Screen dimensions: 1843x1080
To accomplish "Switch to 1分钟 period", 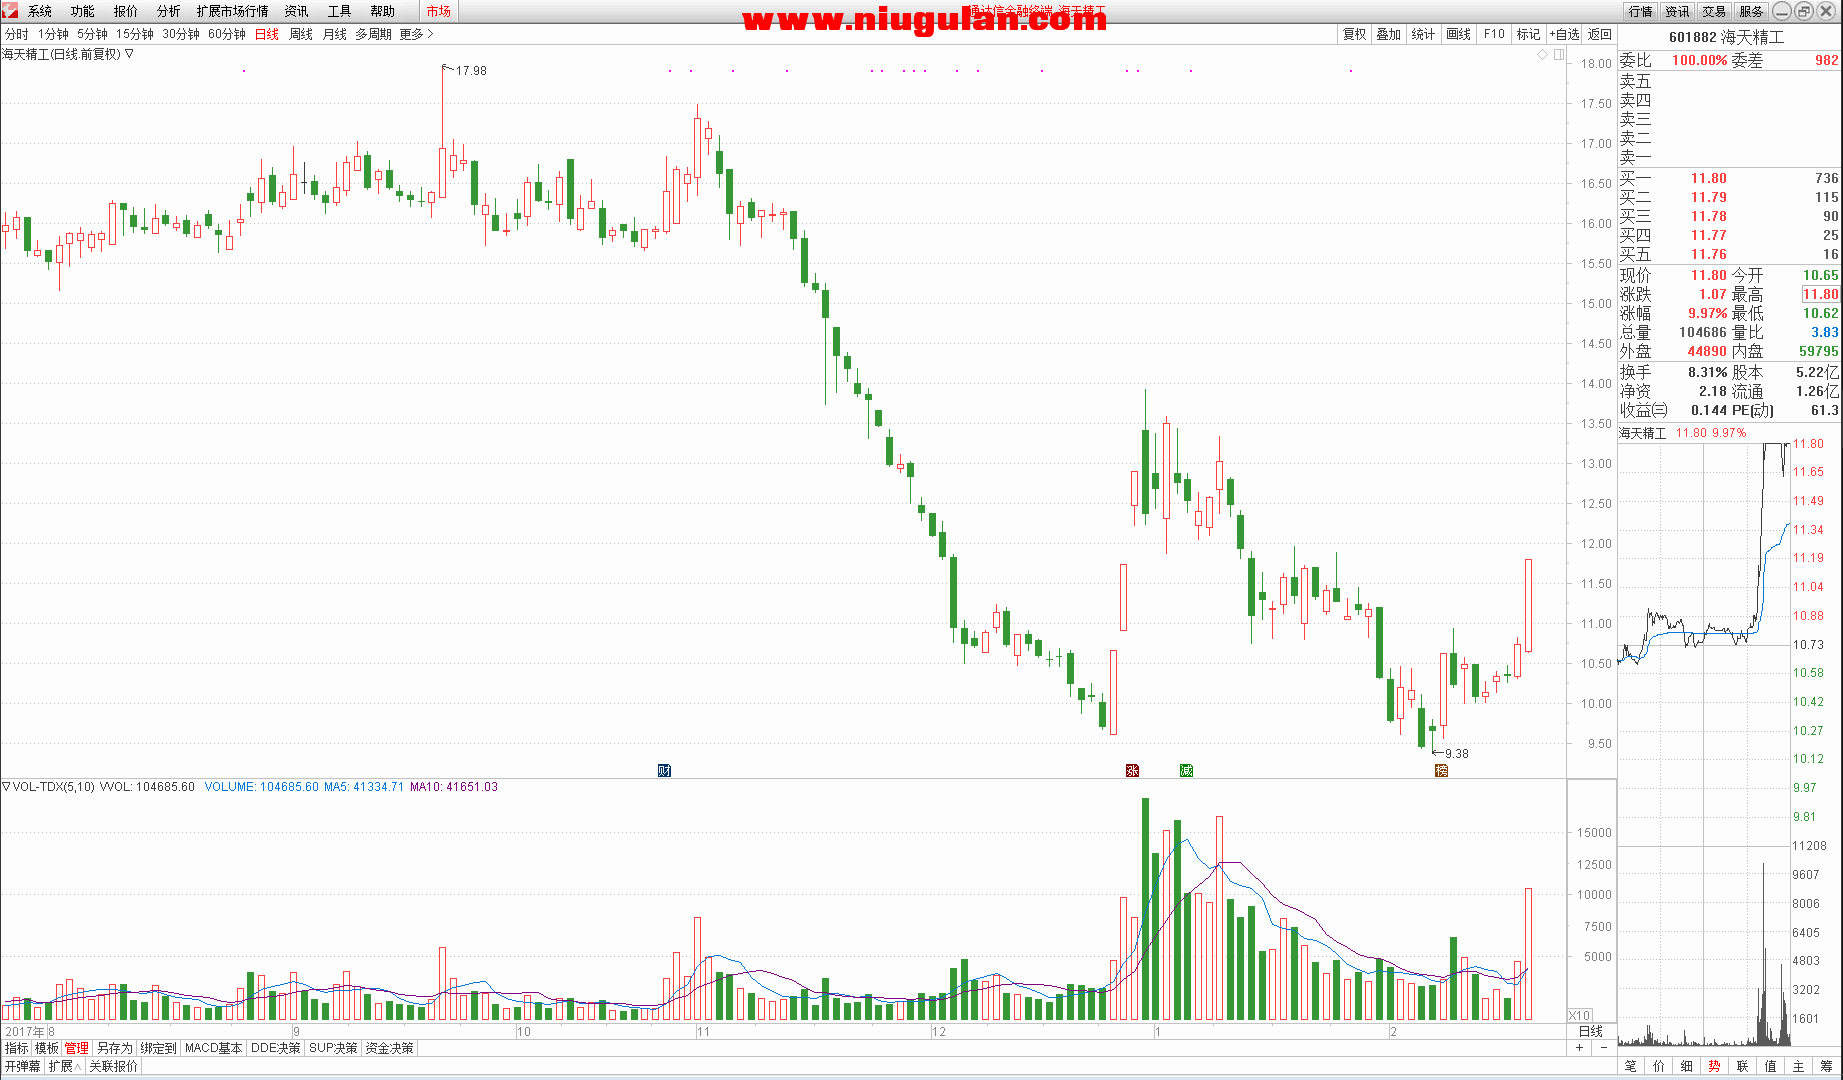I will click(53, 34).
